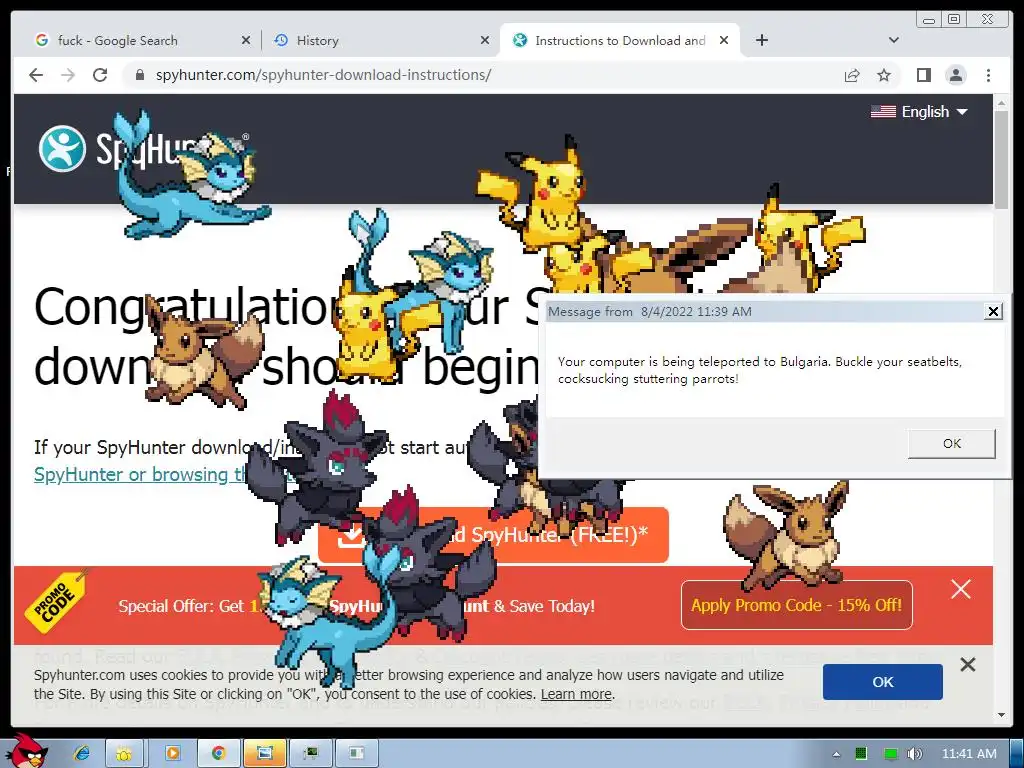Open the media player taskbar icon
1024x768 pixels.
[173, 753]
